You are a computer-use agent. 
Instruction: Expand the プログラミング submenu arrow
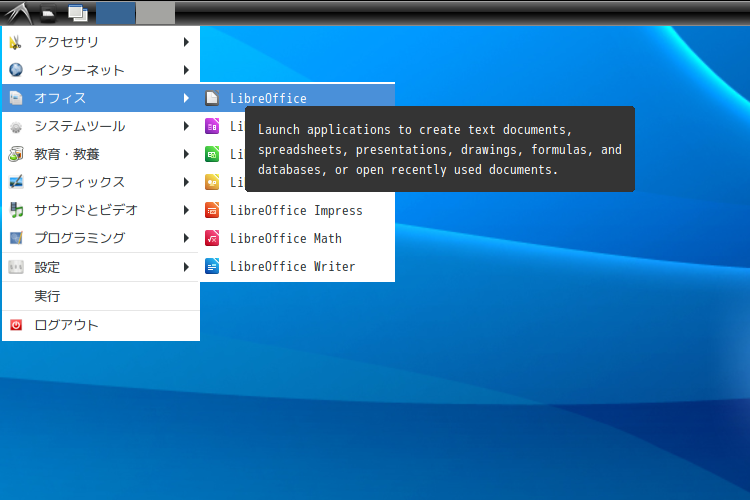(x=186, y=238)
